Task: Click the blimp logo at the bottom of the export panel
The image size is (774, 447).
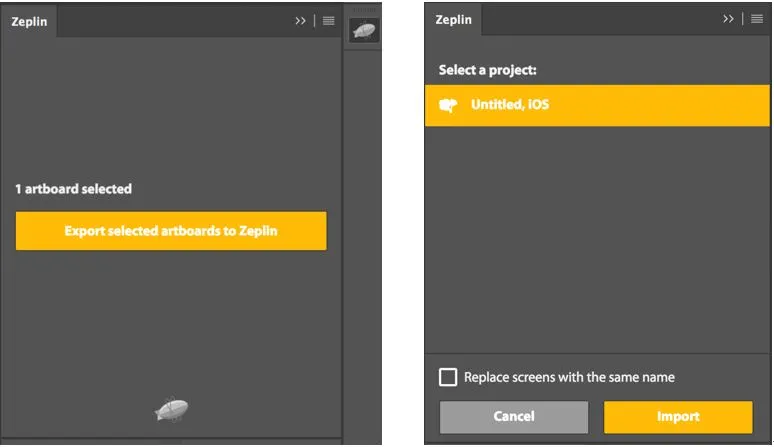Action: coord(171,409)
